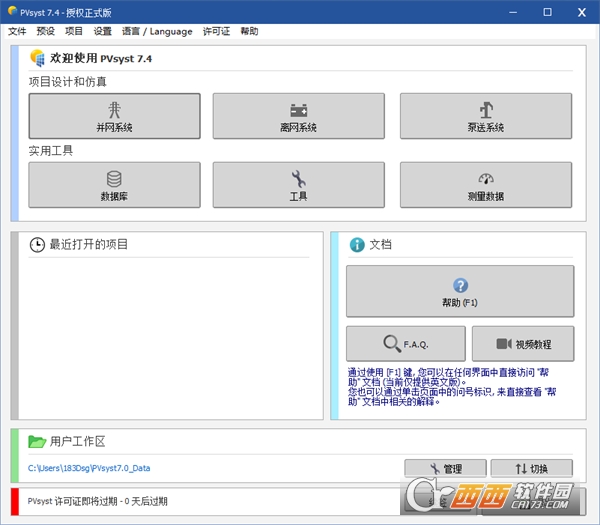Screen dimensions: 600x525
Task: Click the green folder workspace icon
Action: tap(37, 442)
